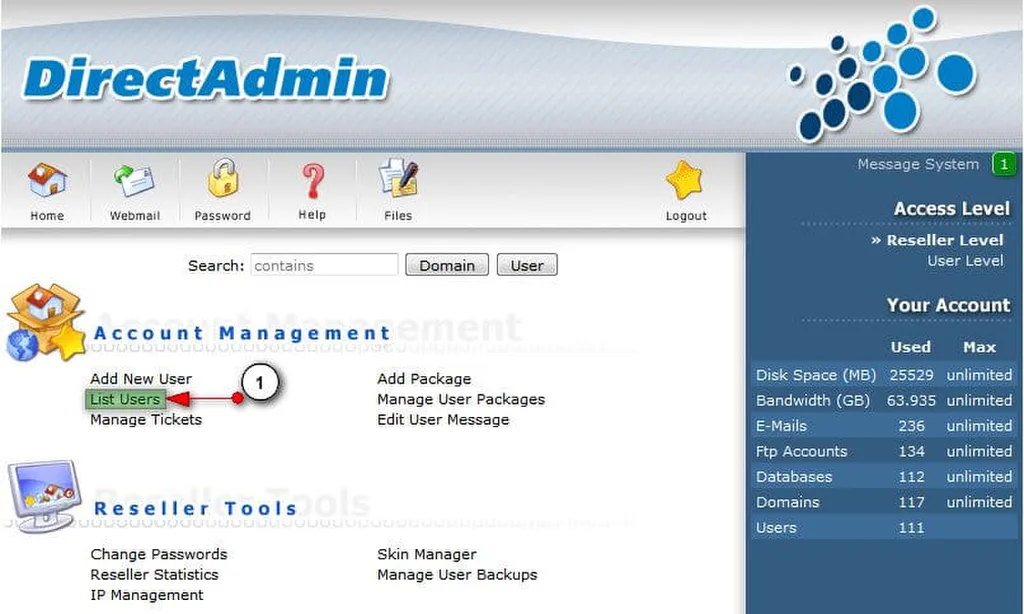Click the Ftp Accounts row label
The image size is (1024, 614).
801,451
